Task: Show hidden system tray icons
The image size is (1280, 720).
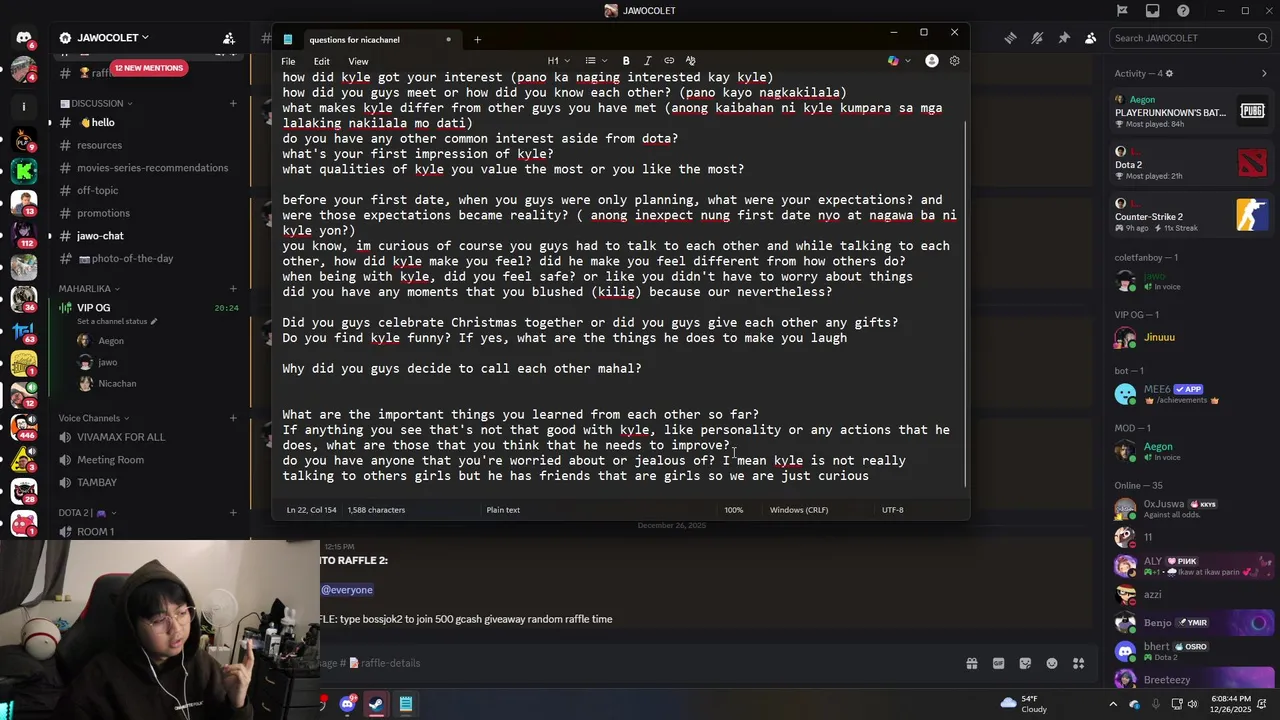Action: click(1115, 704)
